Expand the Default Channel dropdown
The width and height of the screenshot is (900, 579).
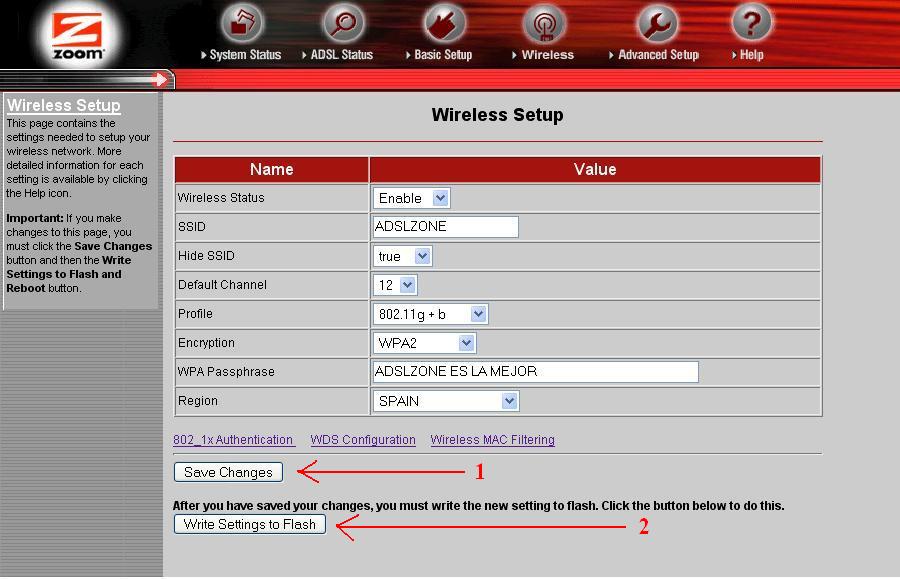(395, 285)
